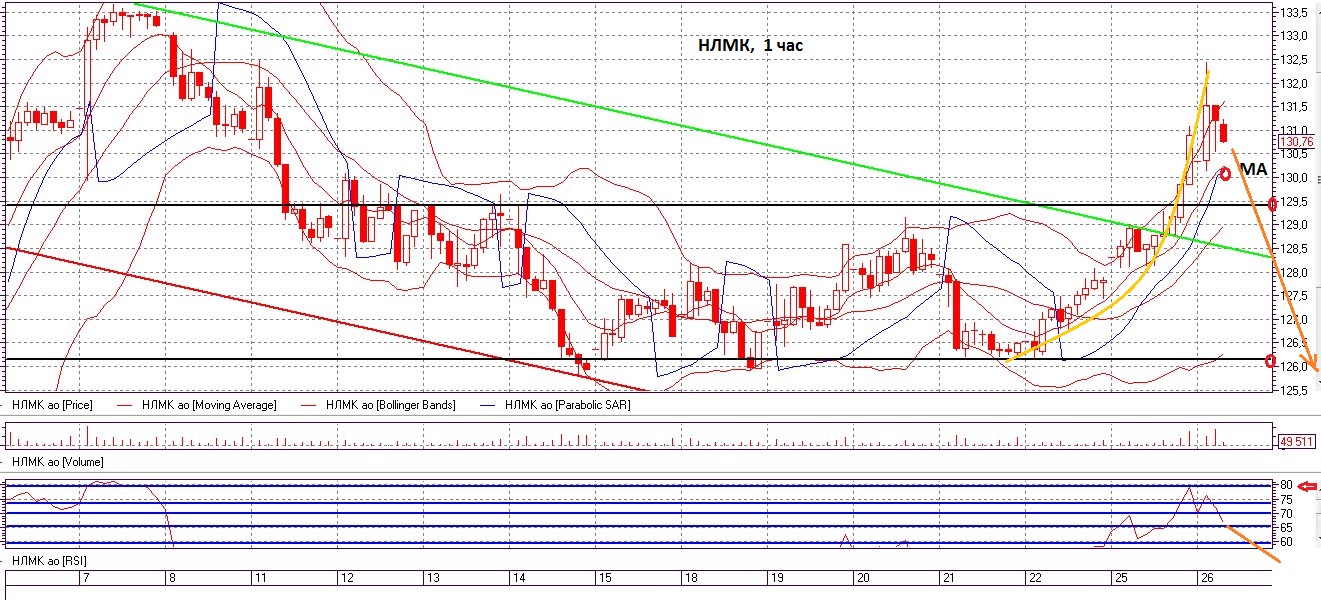This screenshot has width=1321, height=600.
Task: Click date 21 on the time axis
Action: 947,579
